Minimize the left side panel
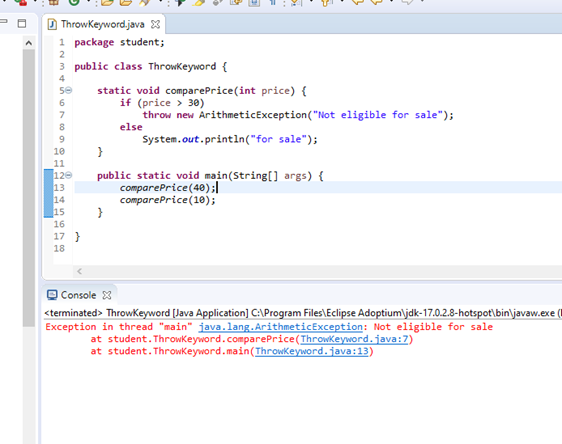The width and height of the screenshot is (562, 444). click(4, 22)
